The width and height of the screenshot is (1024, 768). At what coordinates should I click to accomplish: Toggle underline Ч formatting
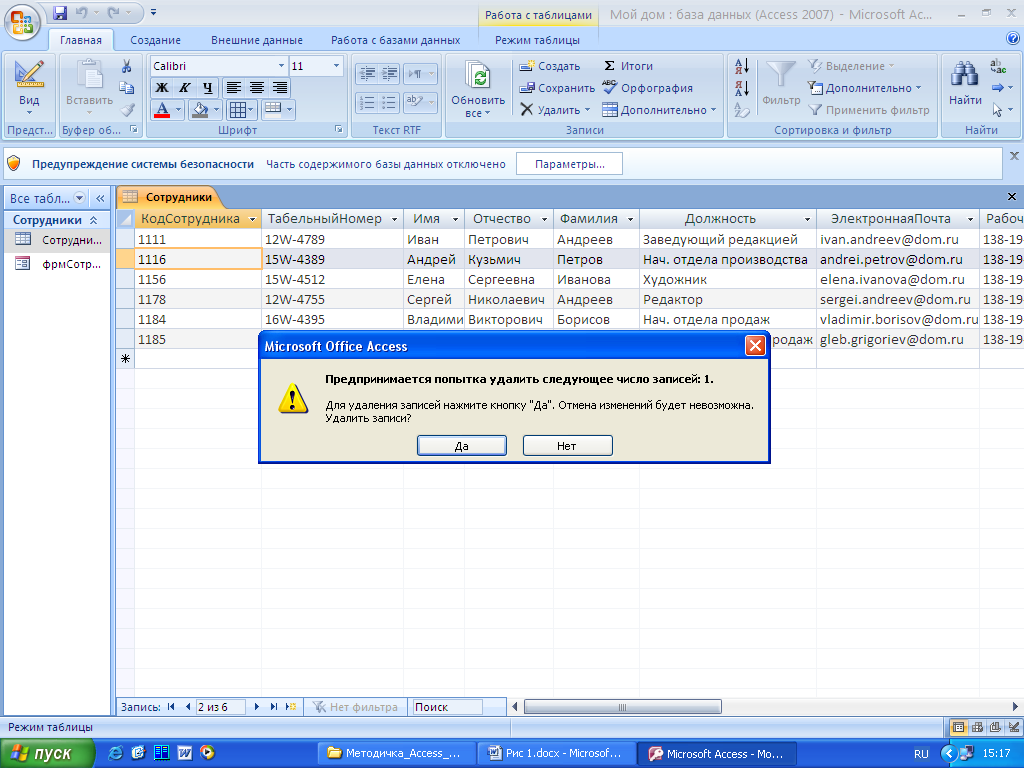point(208,88)
